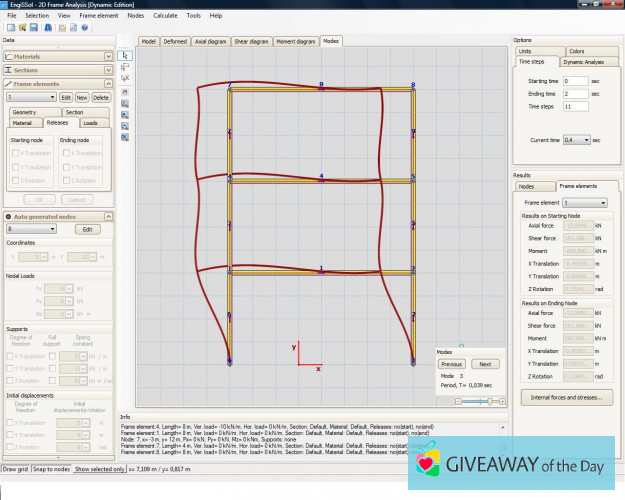
Task: Open the Current time dropdown
Action: click(x=576, y=140)
